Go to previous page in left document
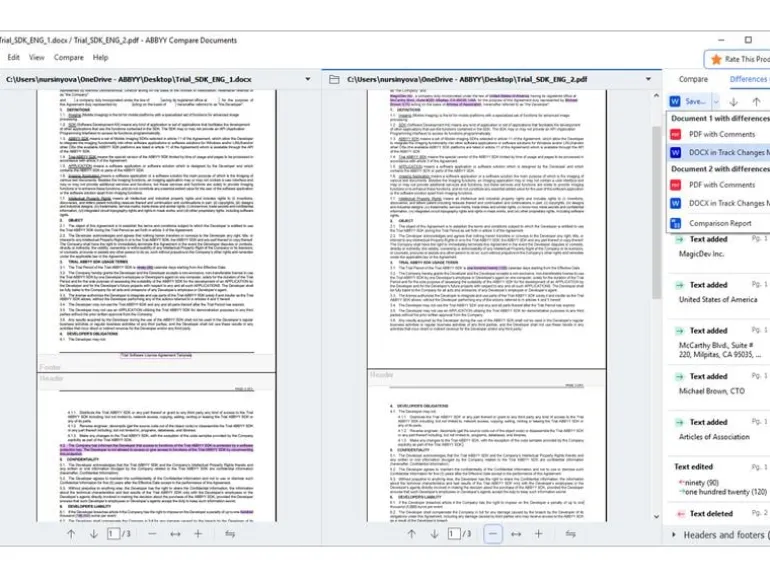 71,534
